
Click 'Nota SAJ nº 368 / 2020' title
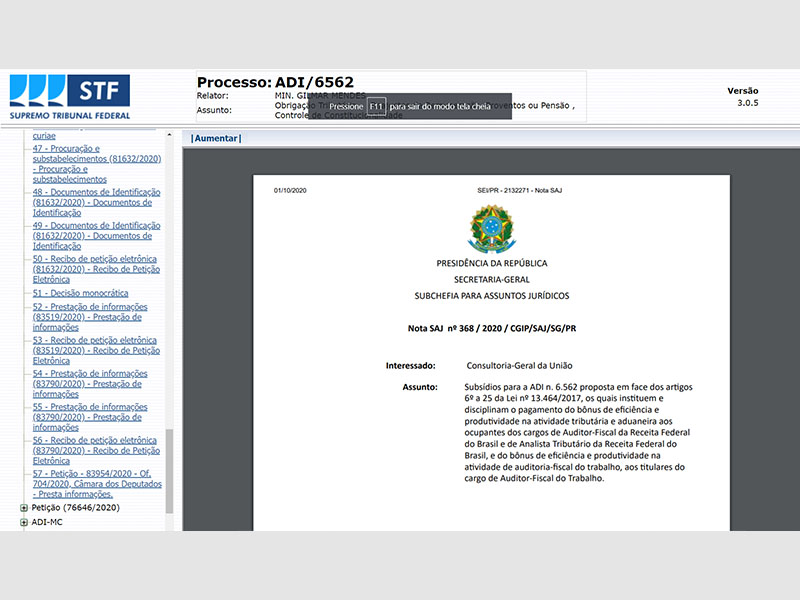click(492, 329)
